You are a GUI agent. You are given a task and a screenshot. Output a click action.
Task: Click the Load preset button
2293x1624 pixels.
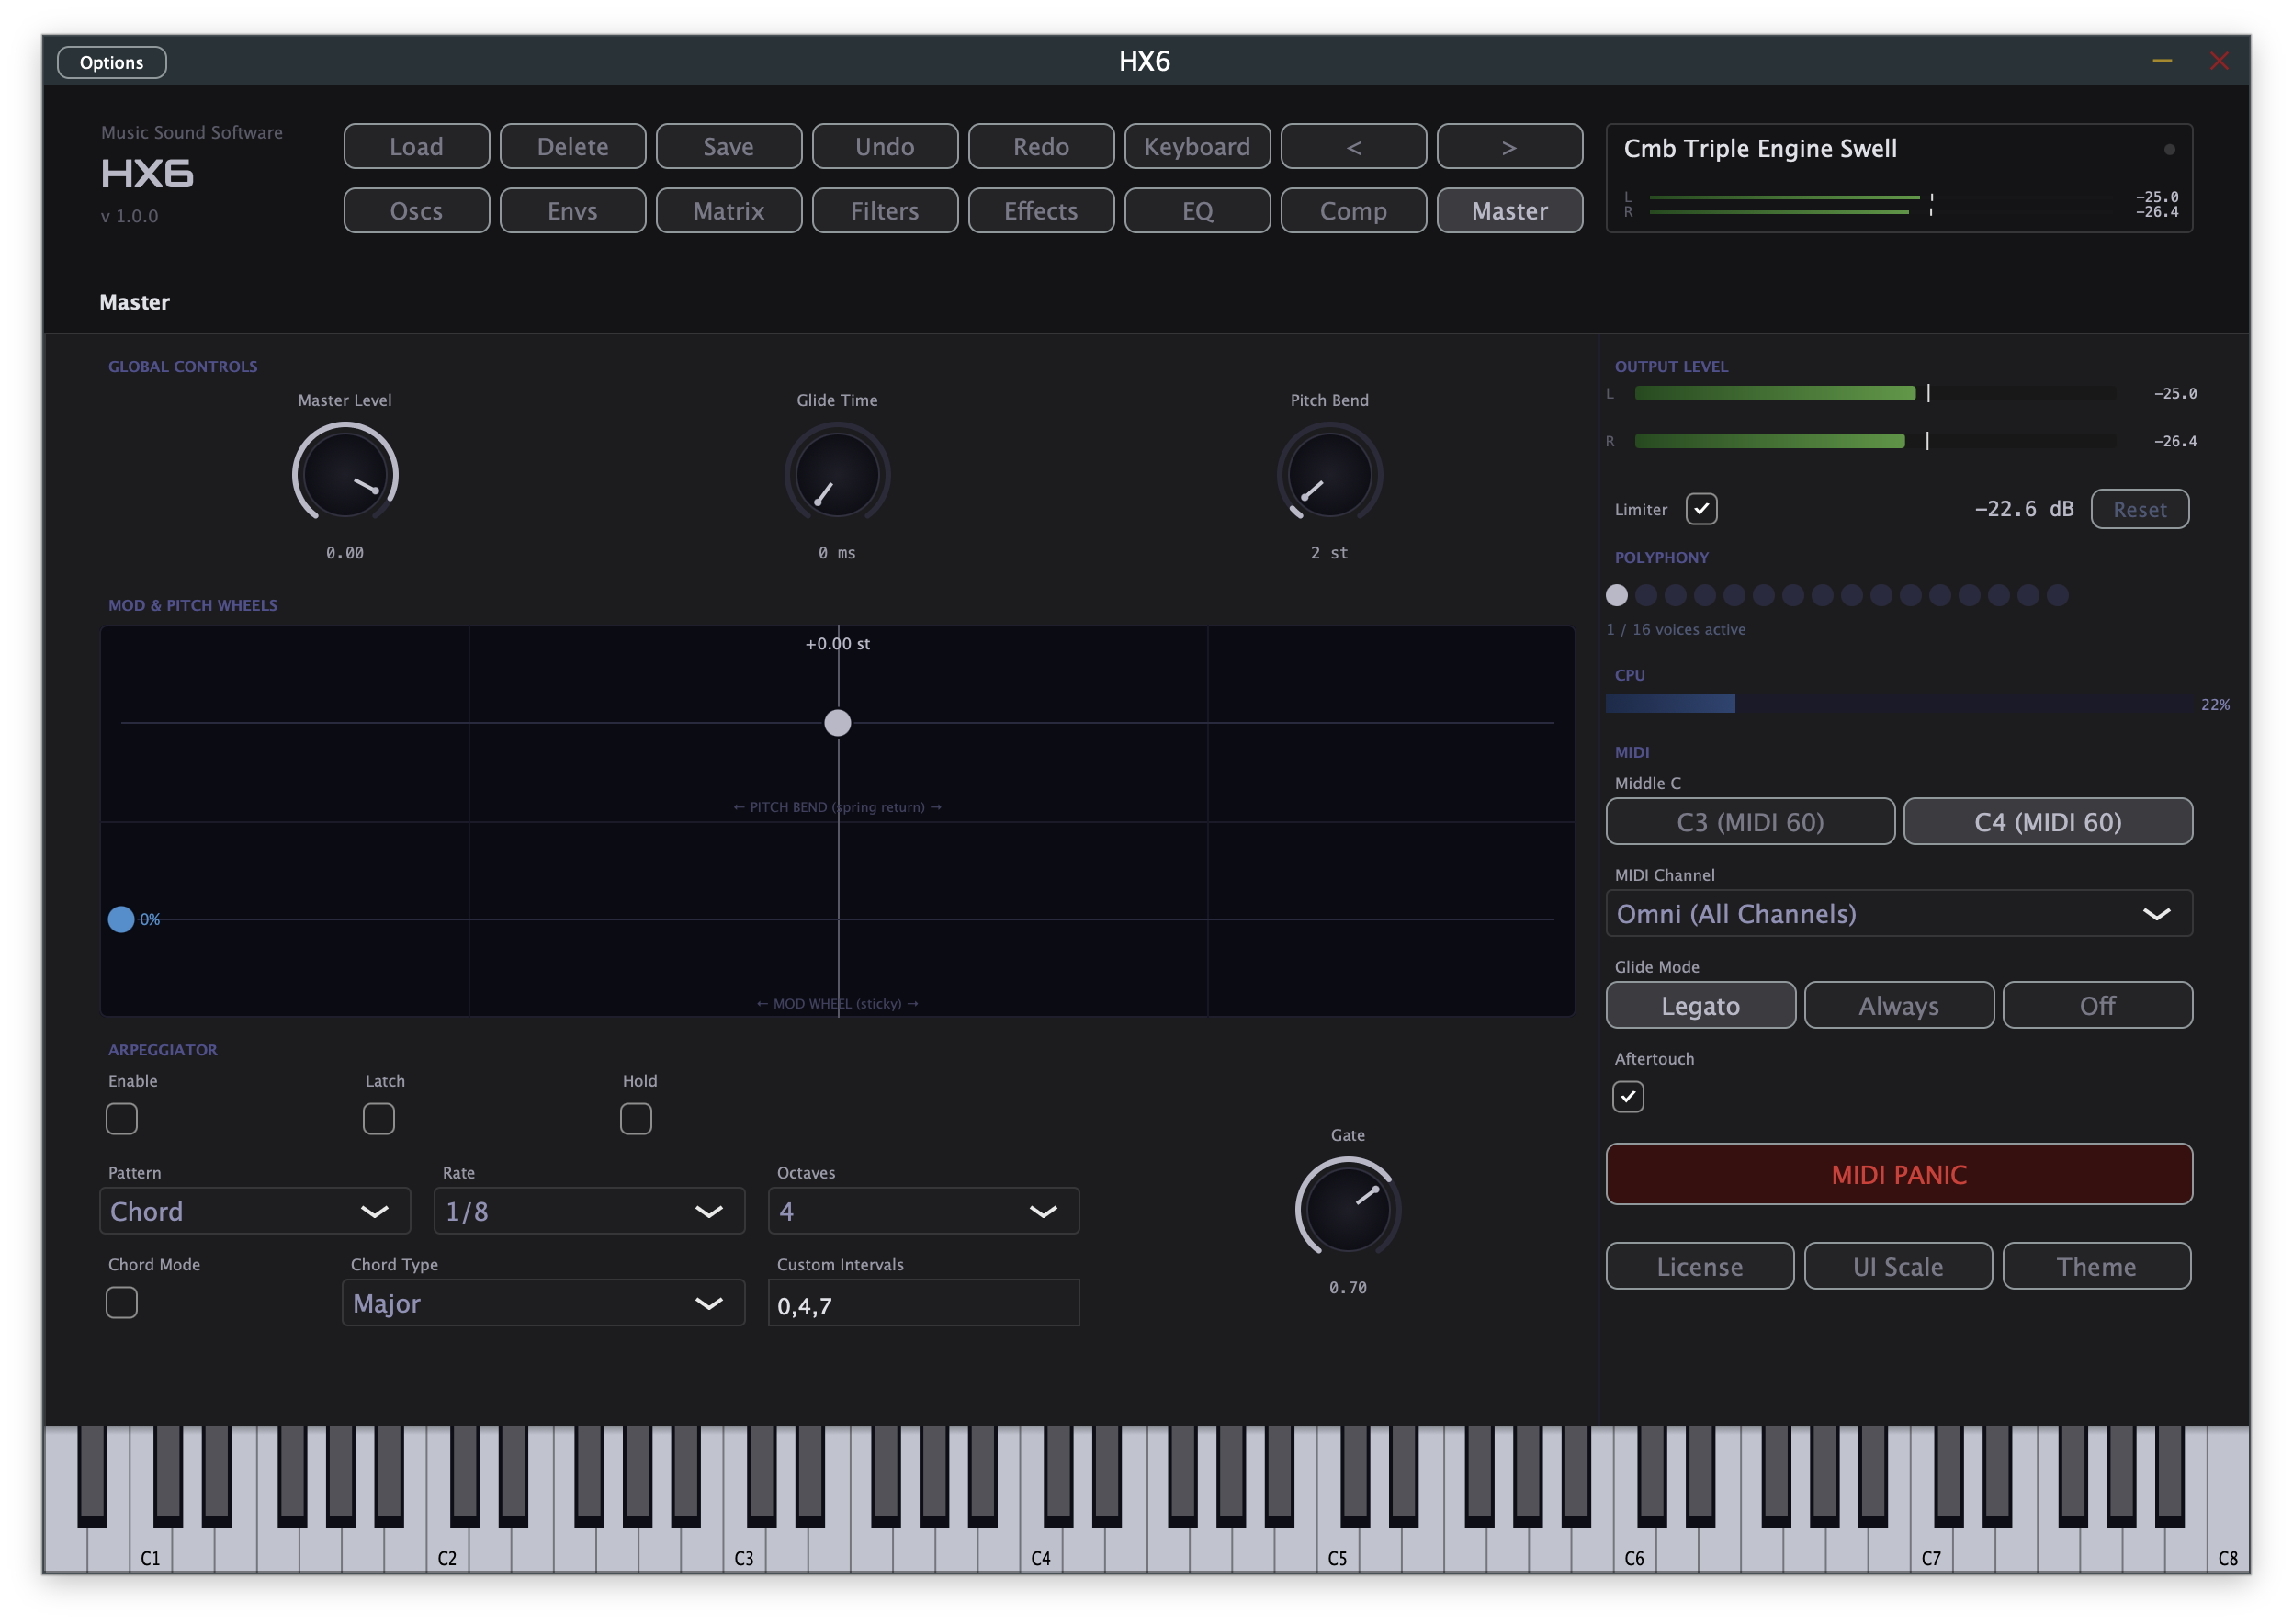[416, 147]
